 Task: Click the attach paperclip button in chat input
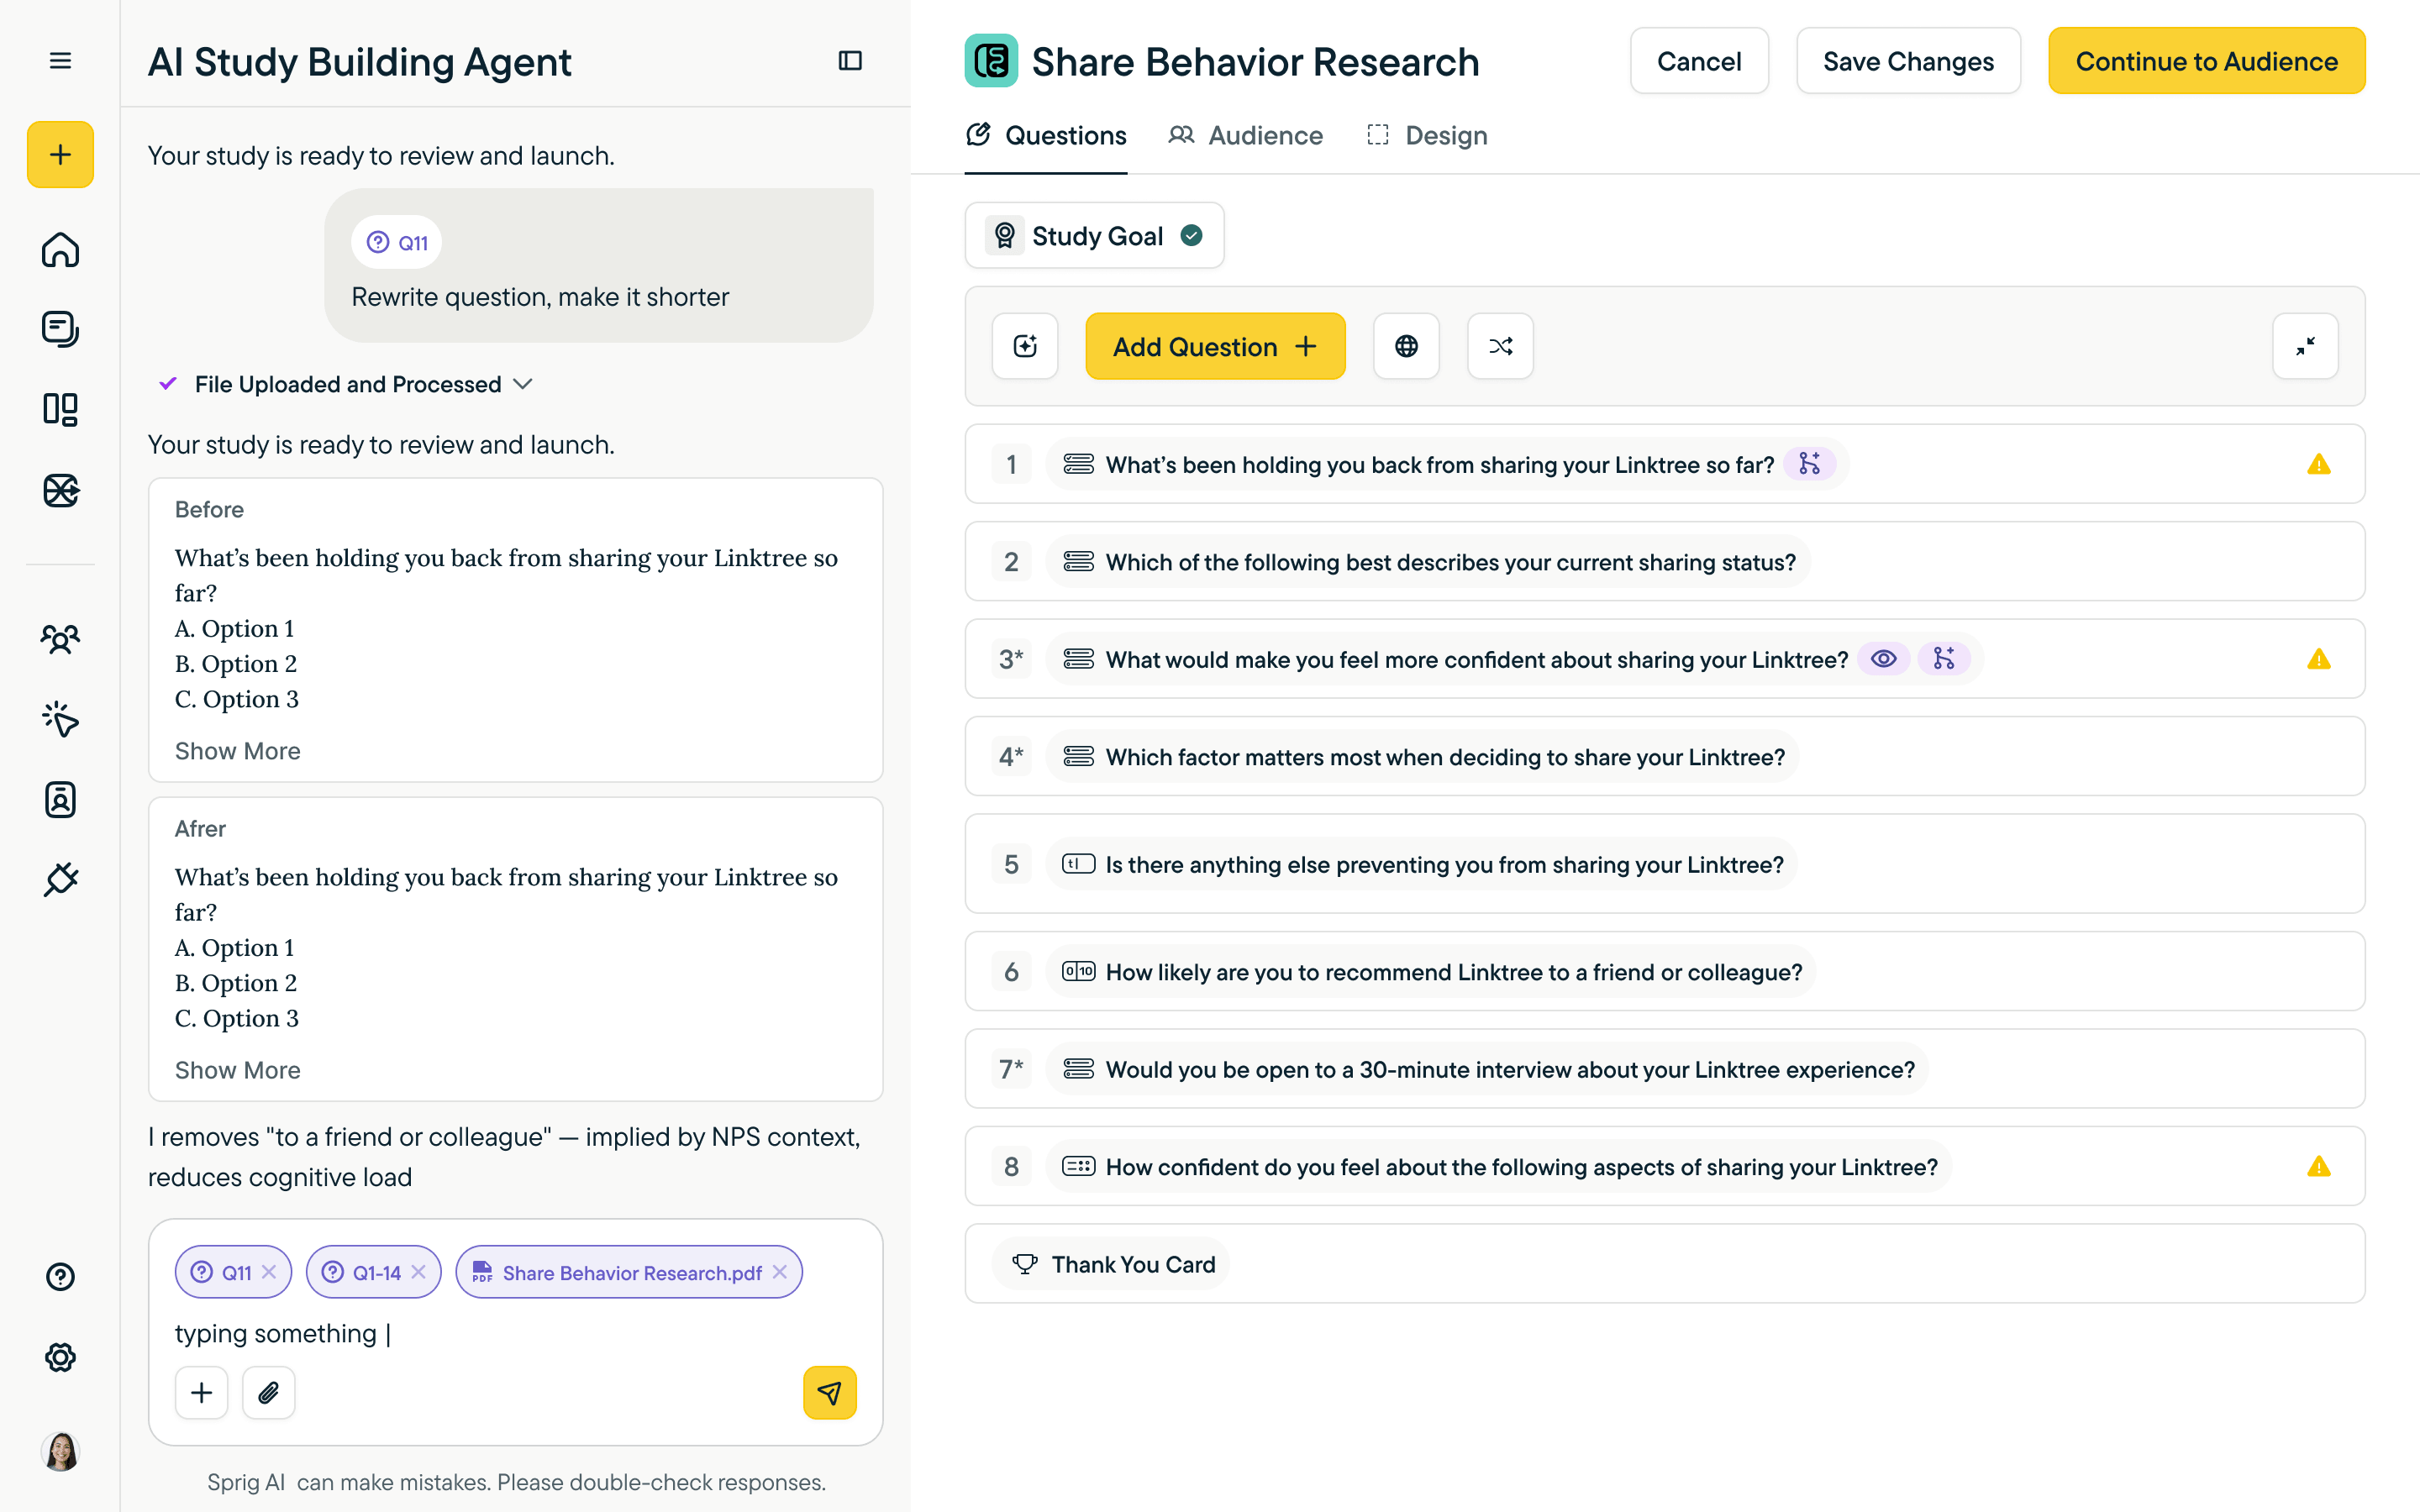pos(268,1392)
